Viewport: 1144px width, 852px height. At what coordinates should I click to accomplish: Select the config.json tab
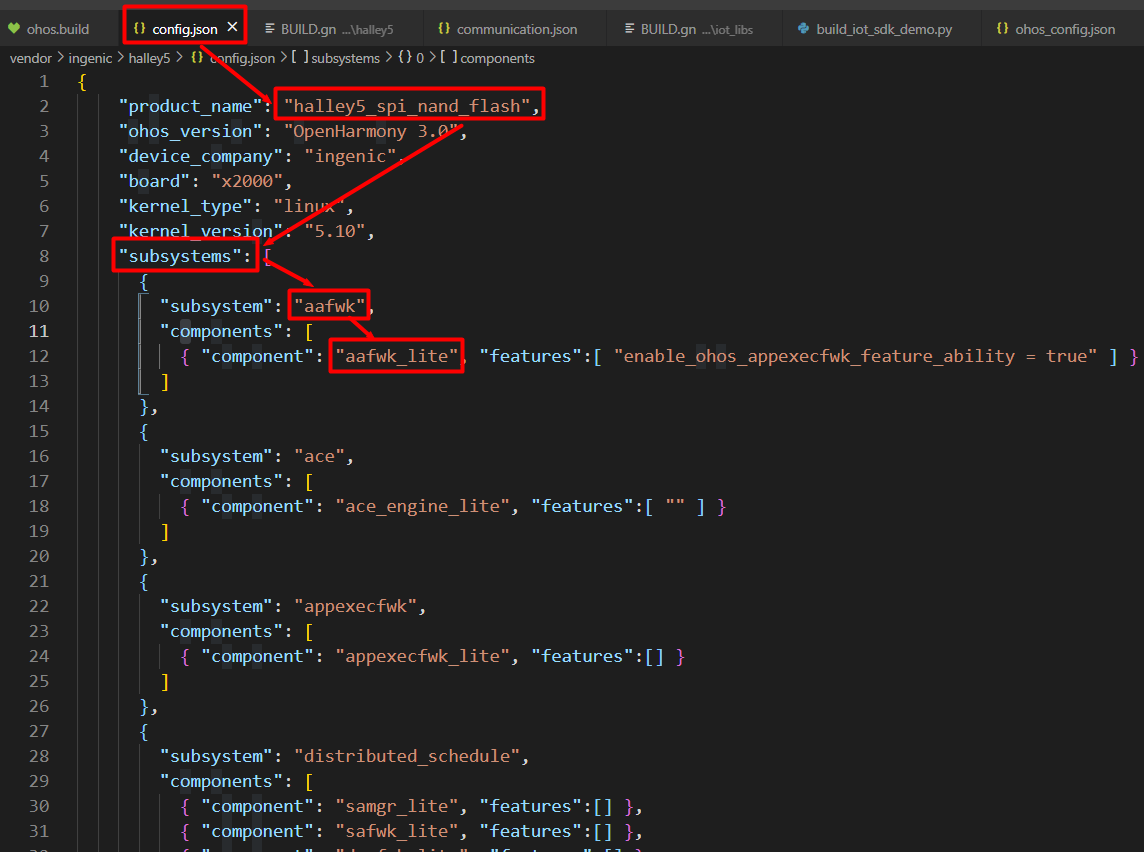(x=185, y=29)
